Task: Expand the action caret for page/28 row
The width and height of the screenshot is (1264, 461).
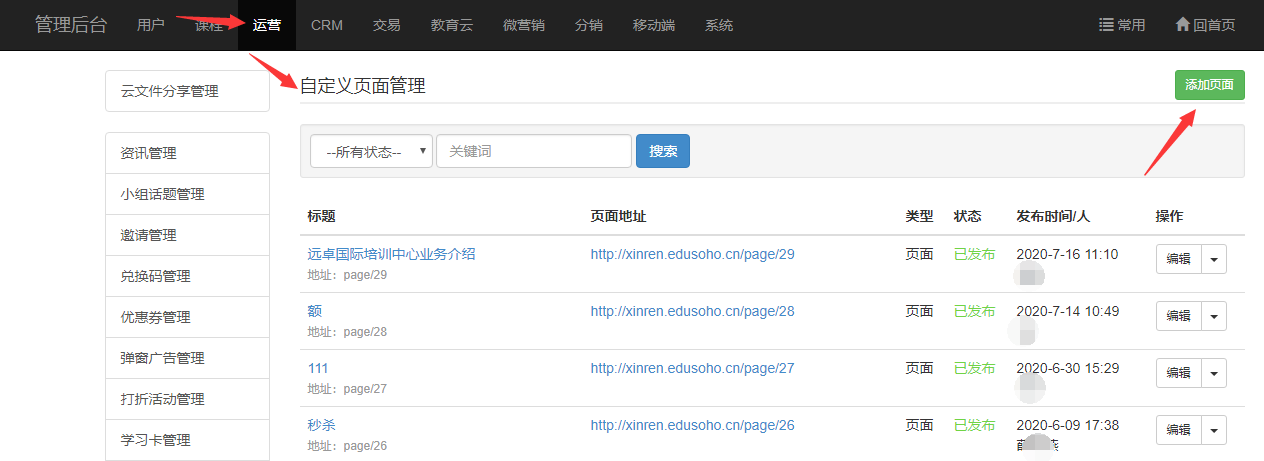Action: coord(1214,316)
